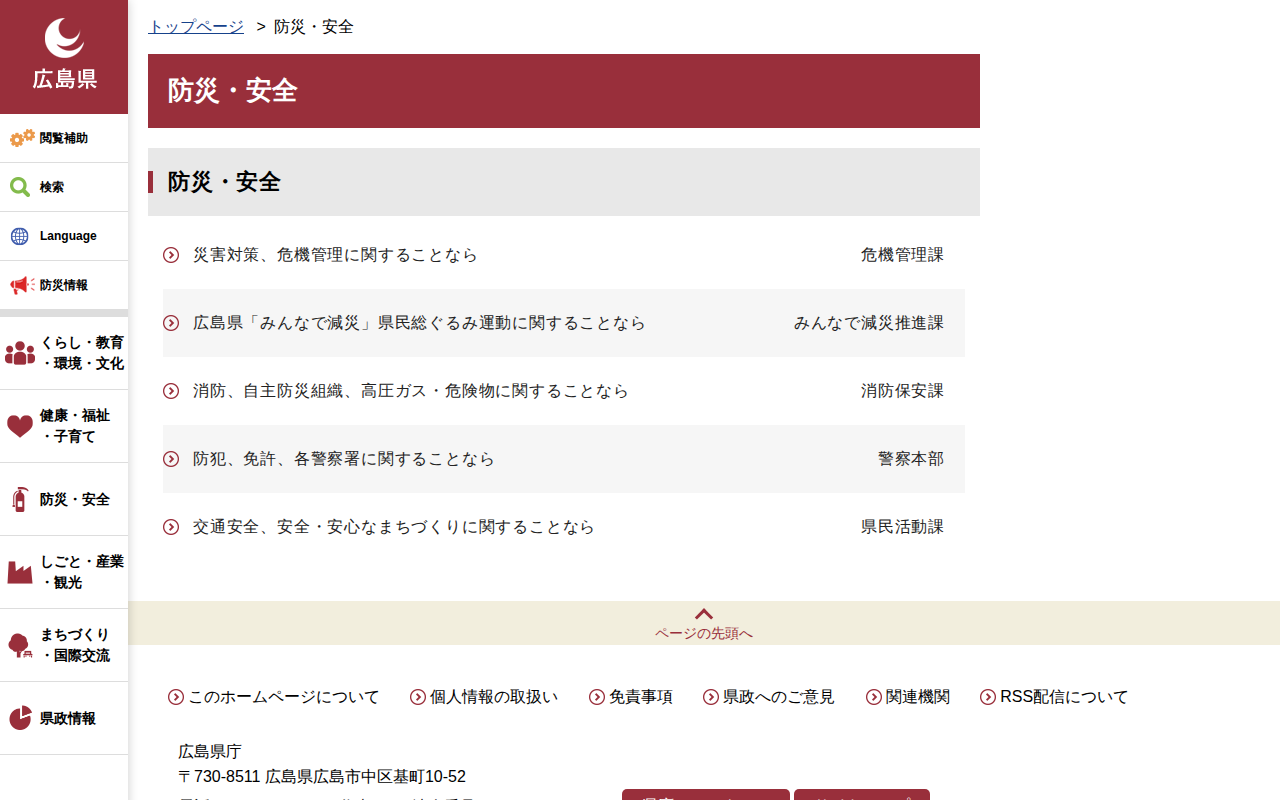Click arrow icon beside 消防、自主防災組織 row
This screenshot has width=1280, height=800.
[171, 391]
